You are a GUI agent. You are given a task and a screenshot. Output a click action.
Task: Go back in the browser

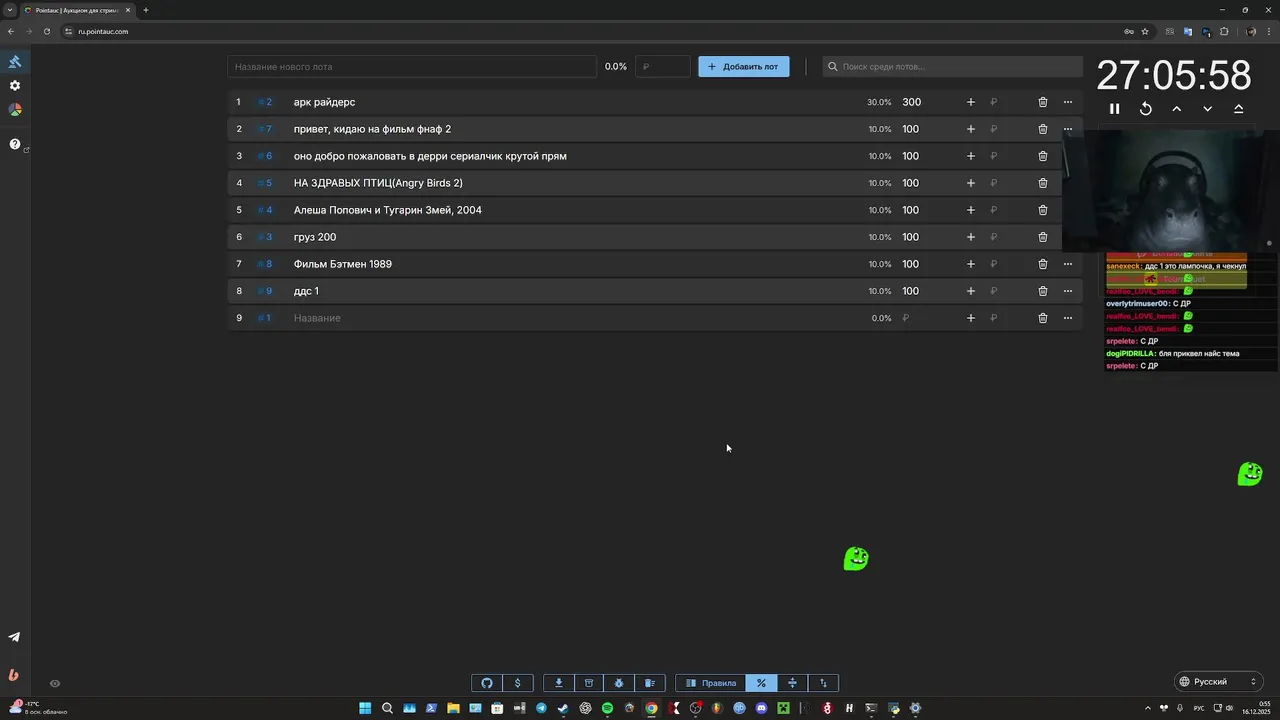[x=11, y=31]
